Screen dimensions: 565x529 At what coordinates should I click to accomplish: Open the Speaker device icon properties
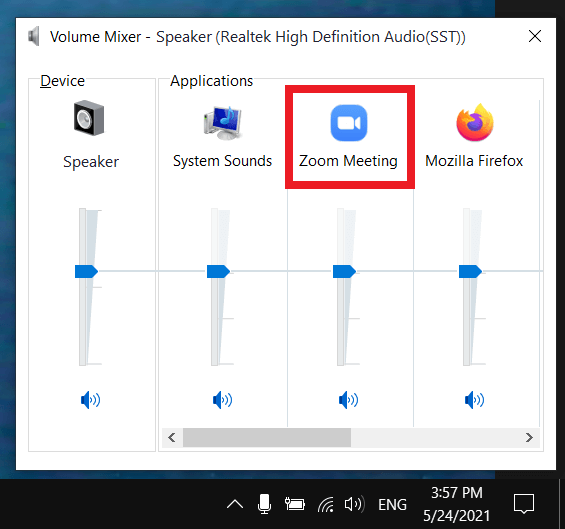[89, 118]
